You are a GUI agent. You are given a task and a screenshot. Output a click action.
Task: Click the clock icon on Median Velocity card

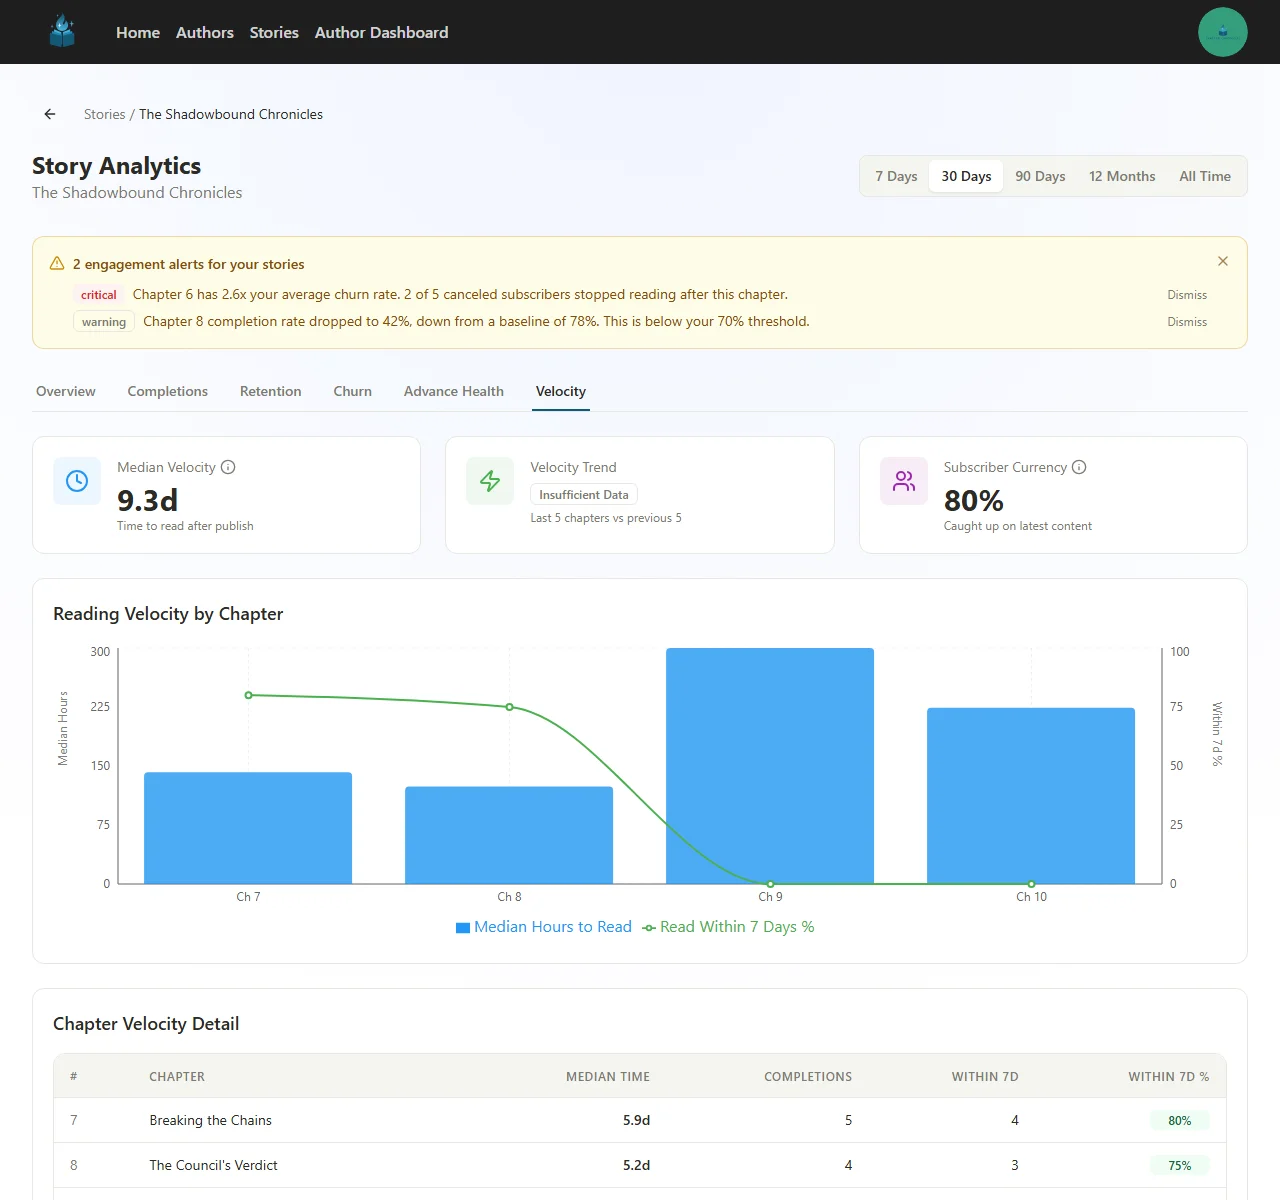[77, 481]
